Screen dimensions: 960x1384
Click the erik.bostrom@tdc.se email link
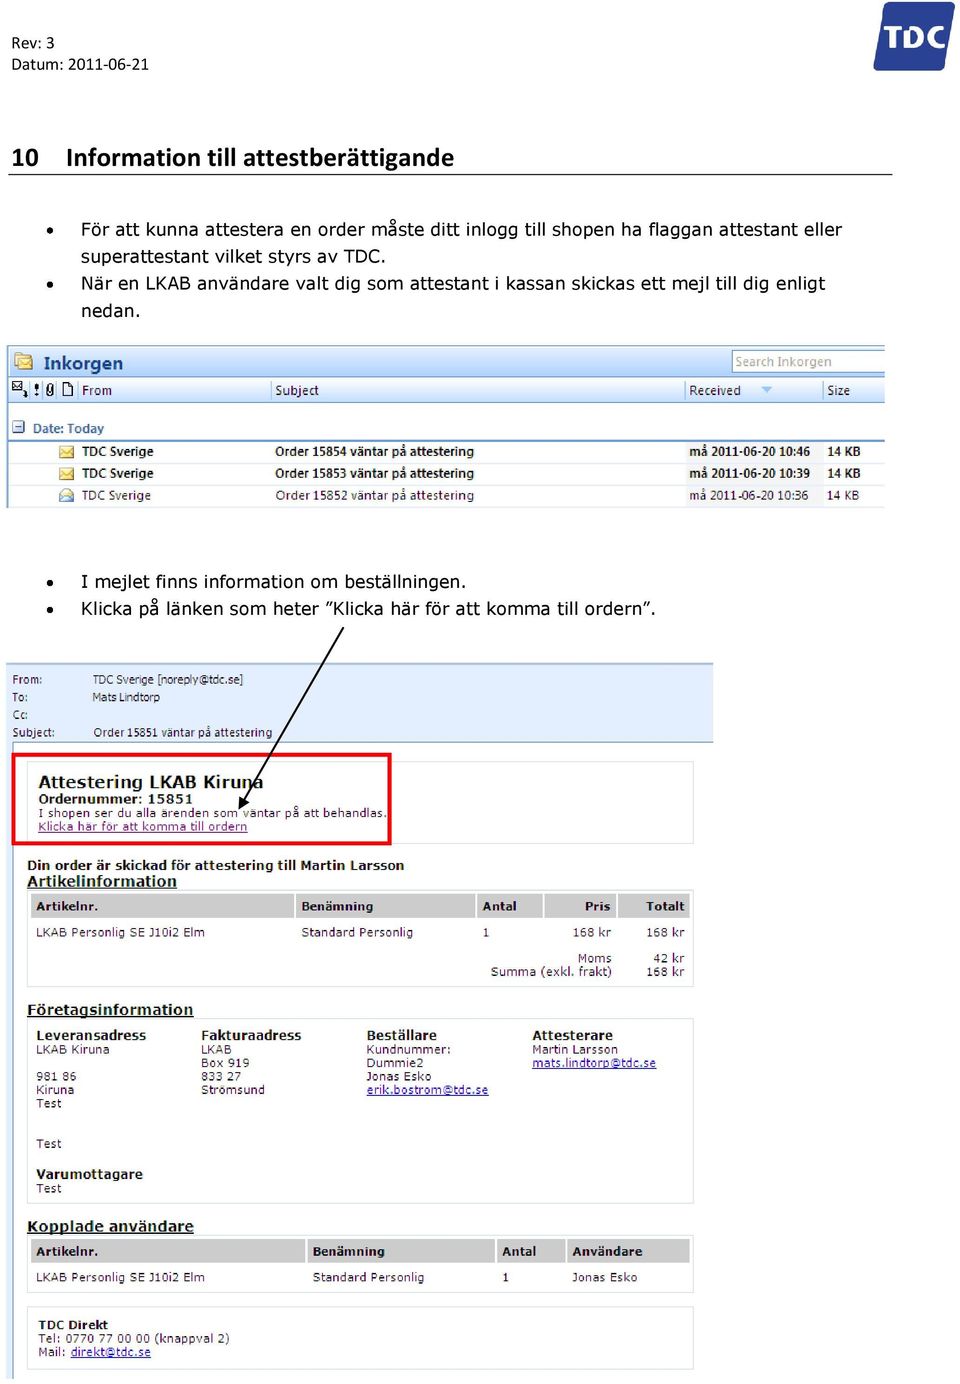click(x=427, y=1090)
